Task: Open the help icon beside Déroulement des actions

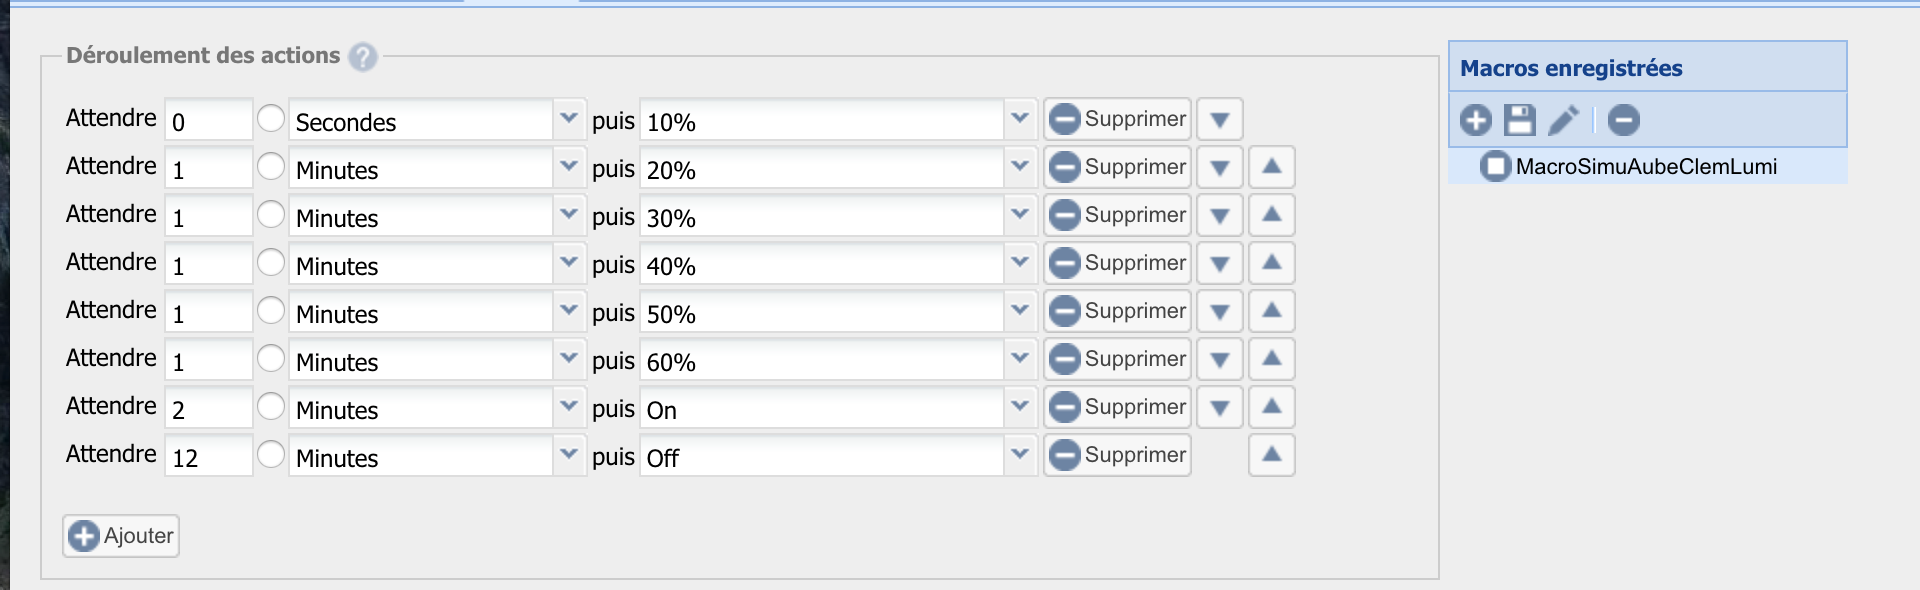Action: [x=362, y=57]
